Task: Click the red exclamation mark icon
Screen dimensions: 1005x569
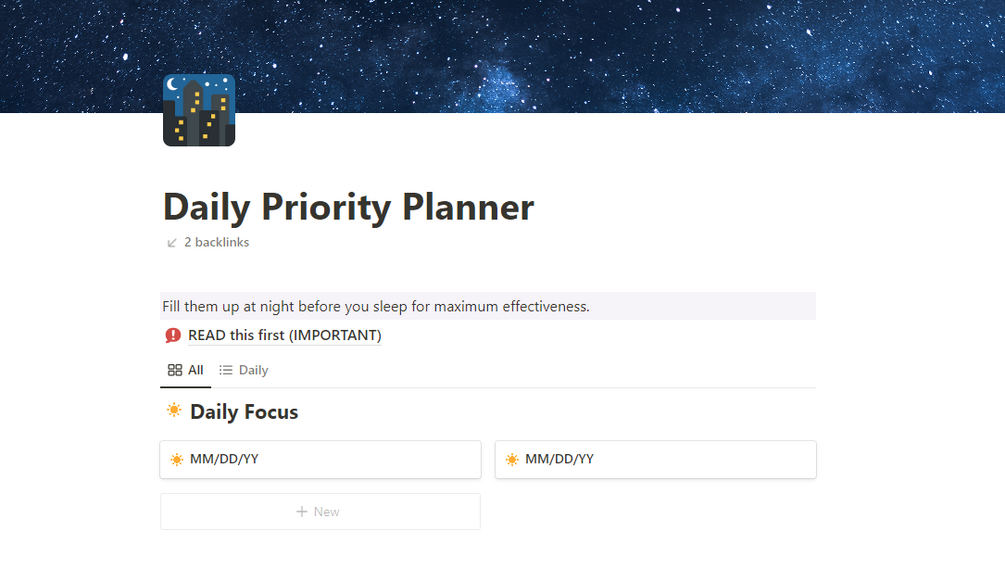Action: pos(173,335)
